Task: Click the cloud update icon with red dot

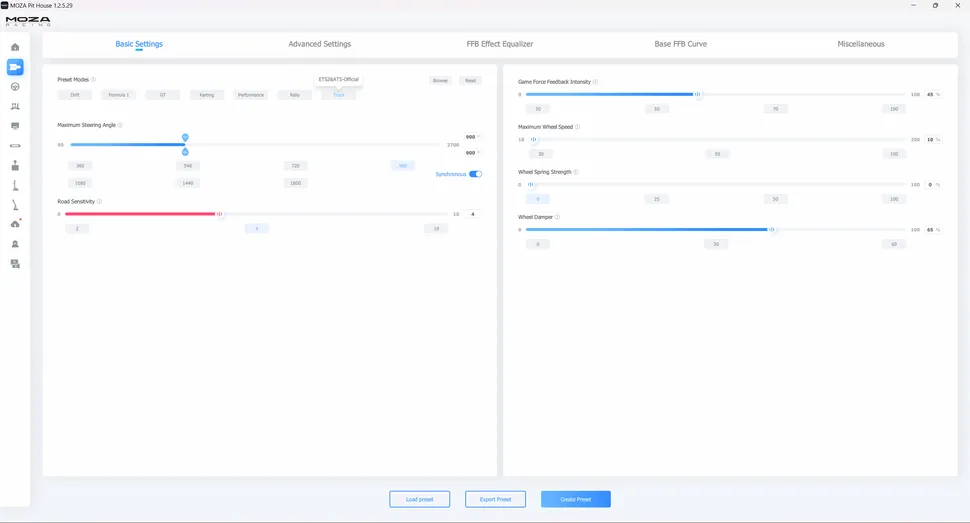Action: (x=15, y=224)
